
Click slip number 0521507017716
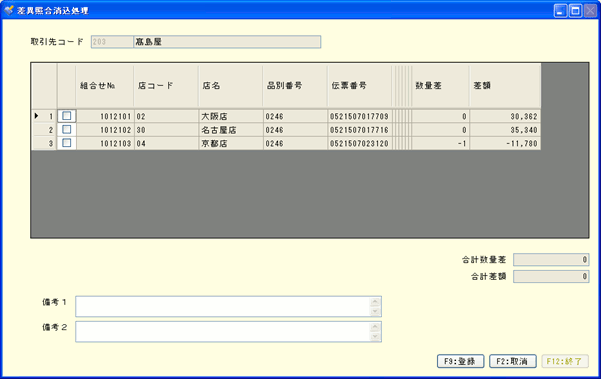[360, 130]
